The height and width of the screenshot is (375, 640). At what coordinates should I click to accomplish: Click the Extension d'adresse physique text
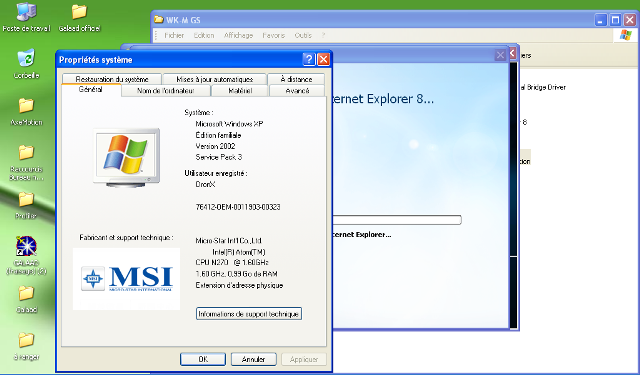pyautogui.click(x=239, y=285)
